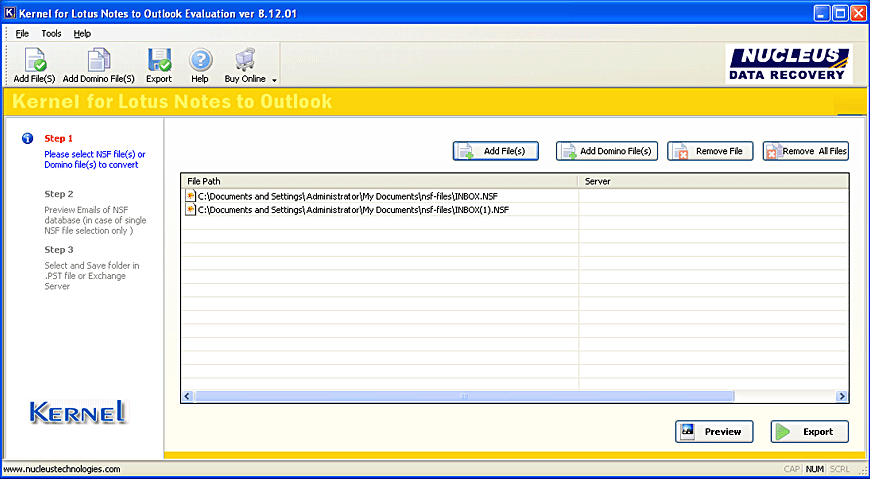Open the Tools menu
This screenshot has height=479, width=870.
pyautogui.click(x=52, y=33)
